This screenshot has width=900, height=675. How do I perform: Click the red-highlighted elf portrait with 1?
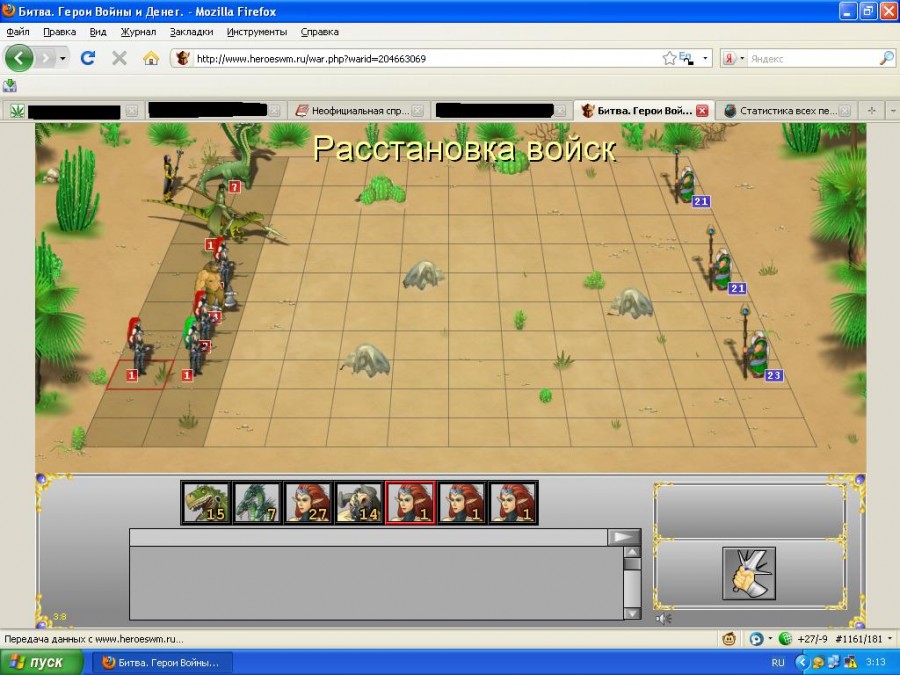(x=410, y=503)
